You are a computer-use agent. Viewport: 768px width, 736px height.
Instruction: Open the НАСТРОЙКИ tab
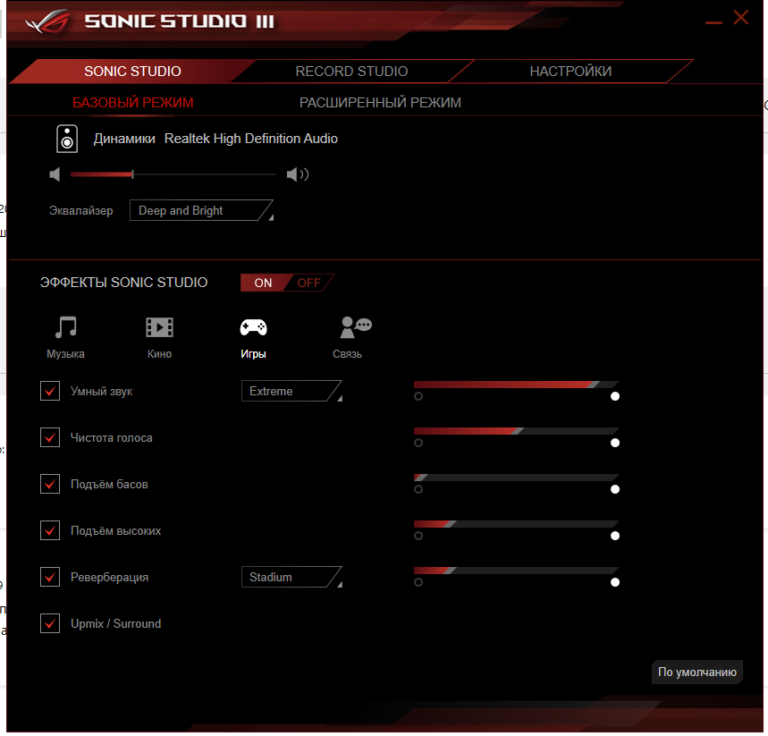pos(570,71)
